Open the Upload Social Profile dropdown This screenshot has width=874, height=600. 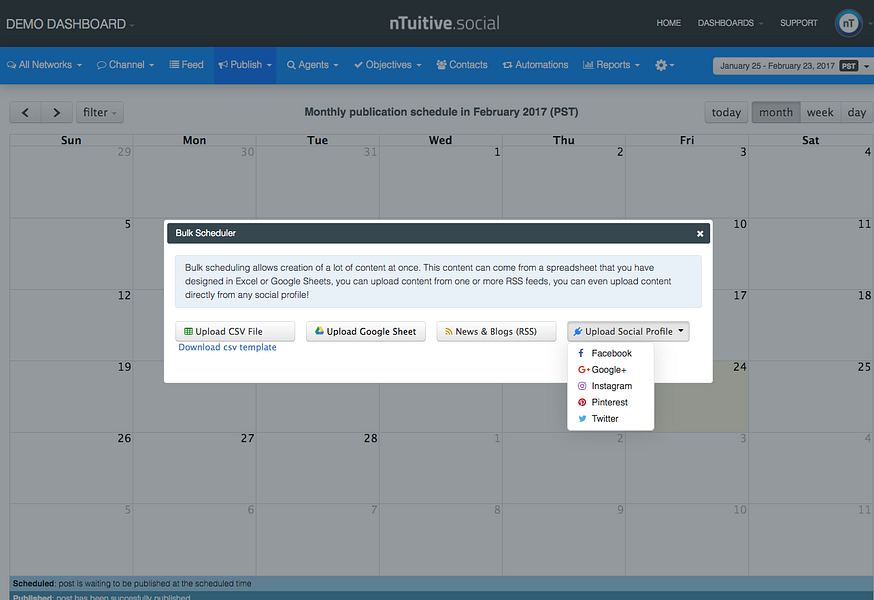(x=628, y=331)
